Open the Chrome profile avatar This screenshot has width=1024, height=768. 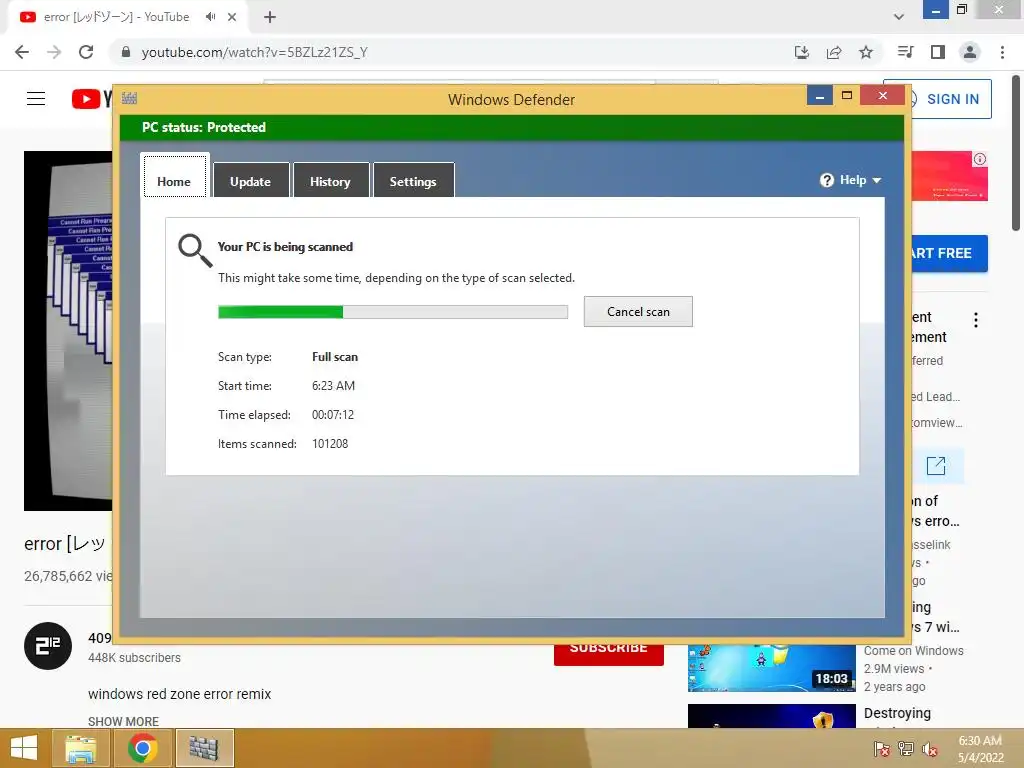(x=970, y=52)
